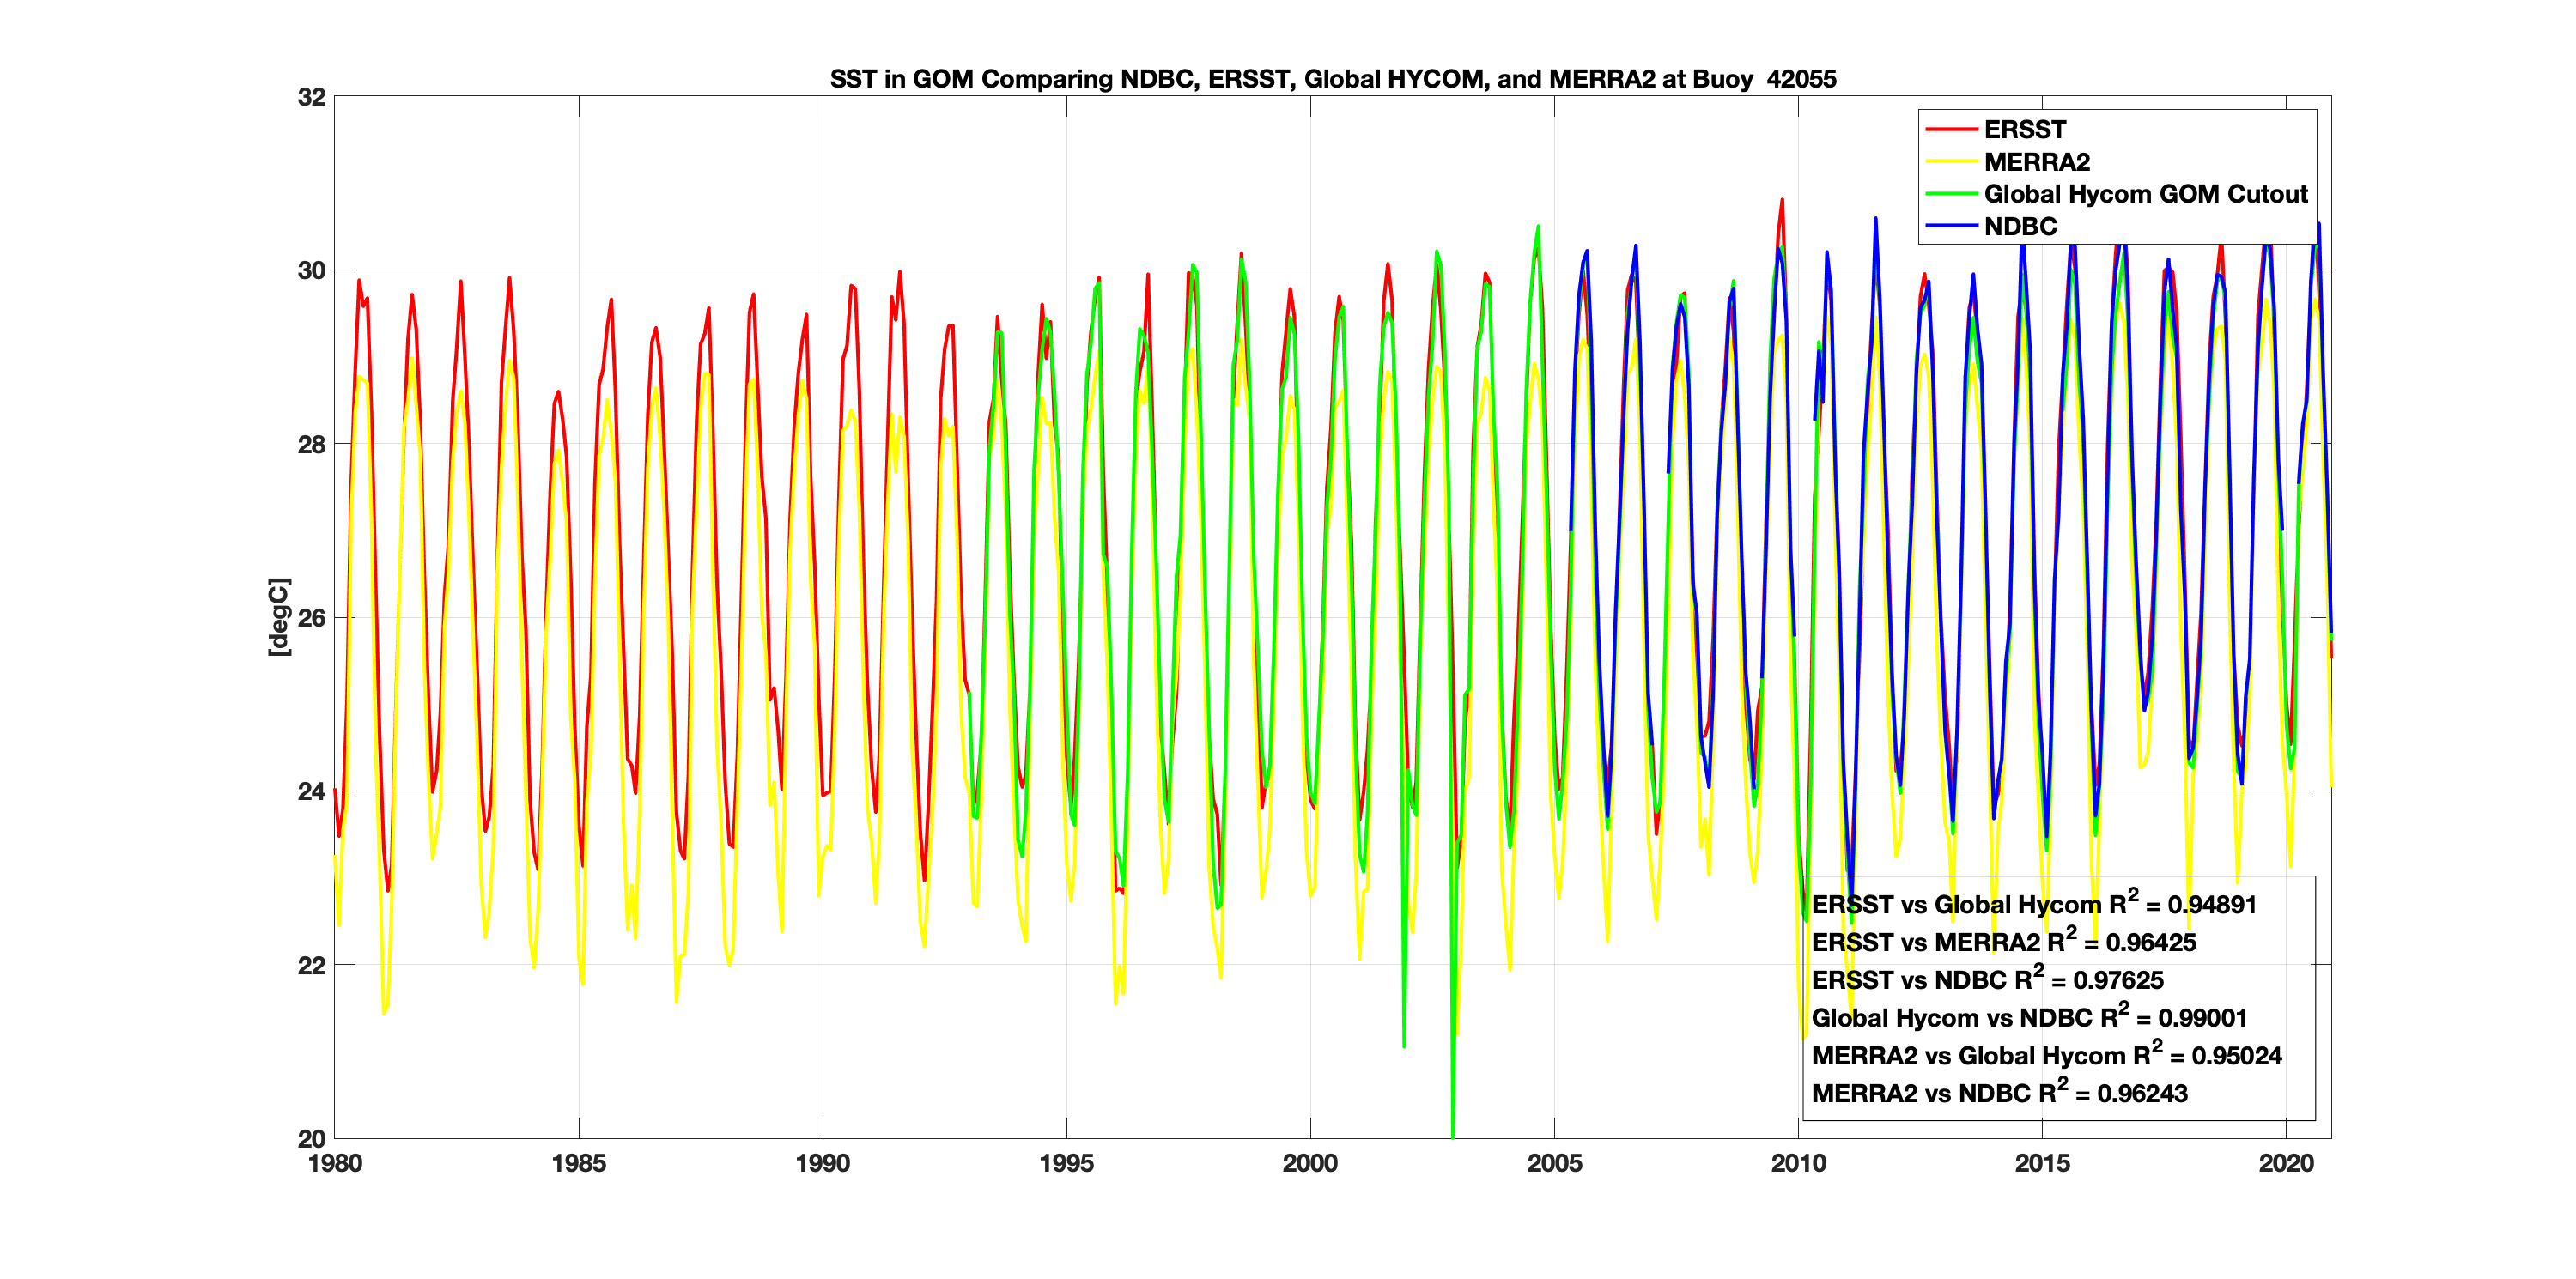Click the ERSST vs Global Hycom R² text
The height and width of the screenshot is (1279, 2576).
pyautogui.click(x=2033, y=904)
